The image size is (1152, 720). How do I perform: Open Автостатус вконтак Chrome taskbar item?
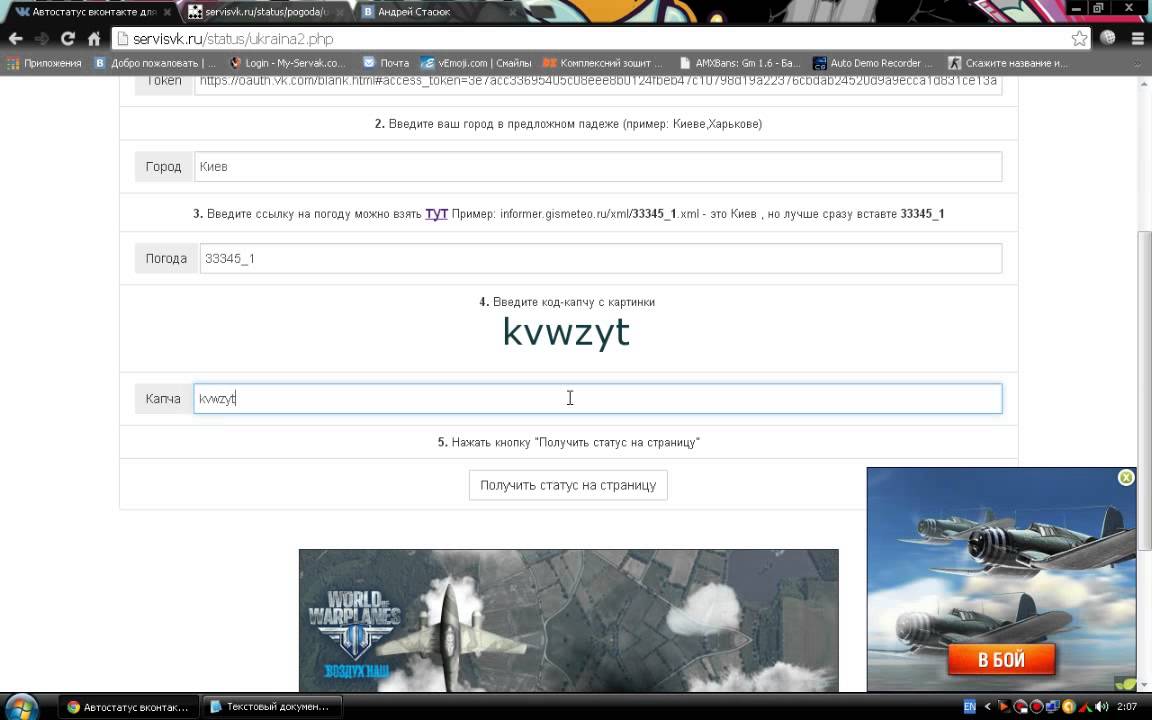click(x=128, y=707)
